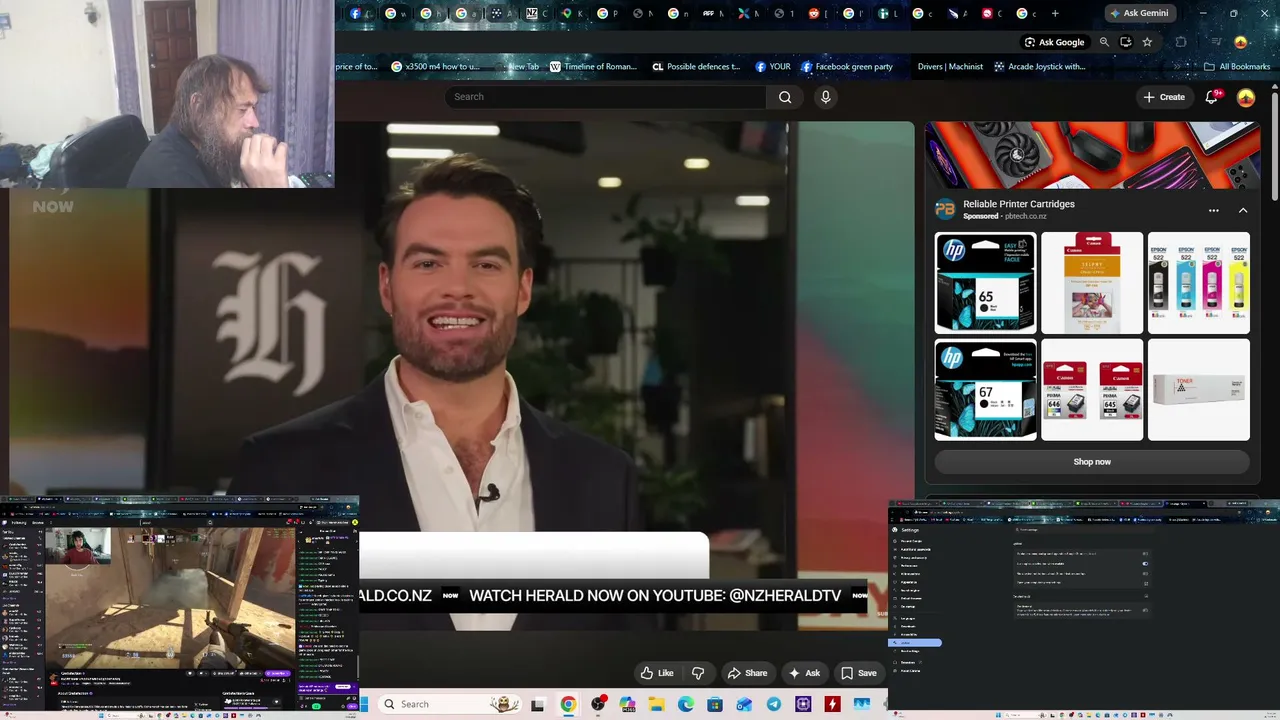
Task: Click the Task View taskbar icon
Action: pos(538,704)
